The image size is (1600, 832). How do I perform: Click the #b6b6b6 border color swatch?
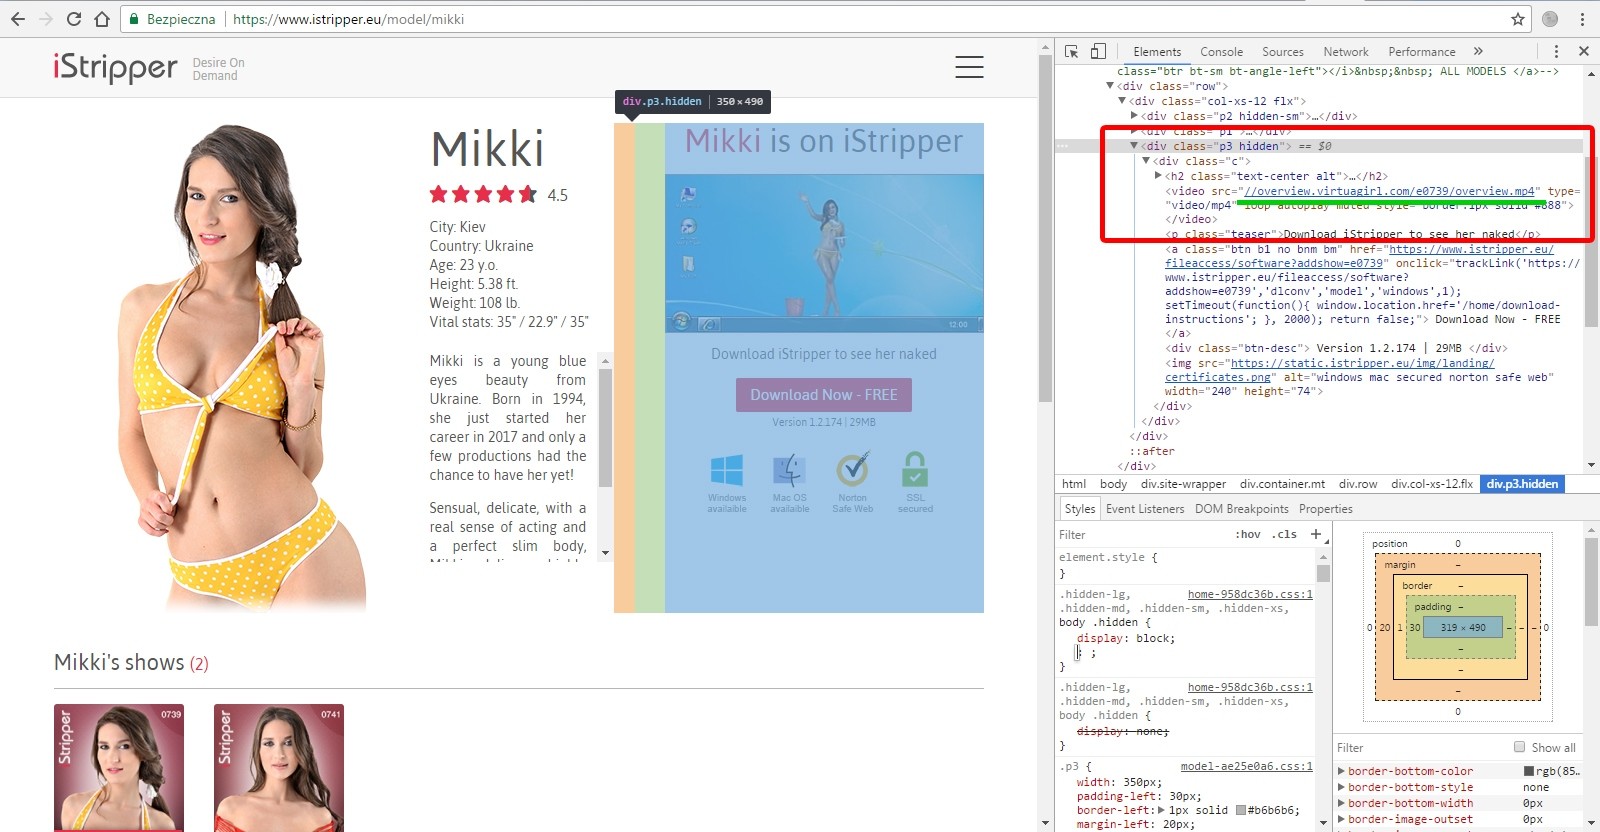[1241, 810]
